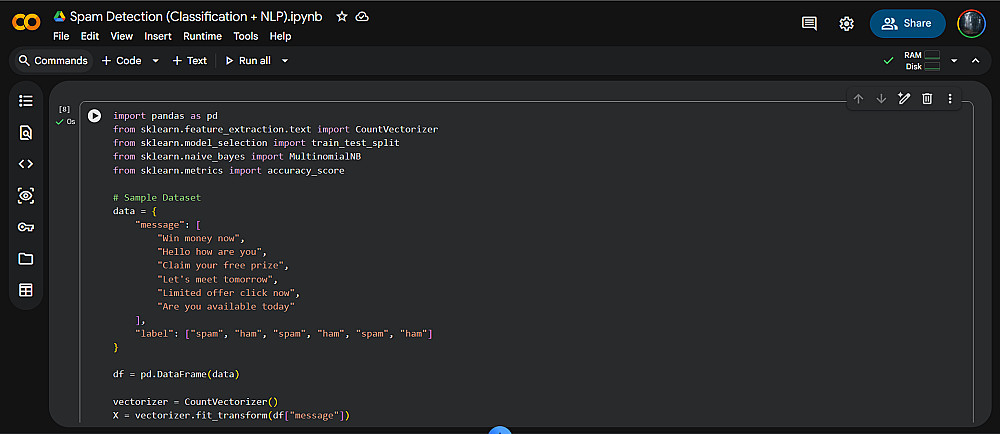
Task: Star this notebook
Action: click(x=342, y=17)
